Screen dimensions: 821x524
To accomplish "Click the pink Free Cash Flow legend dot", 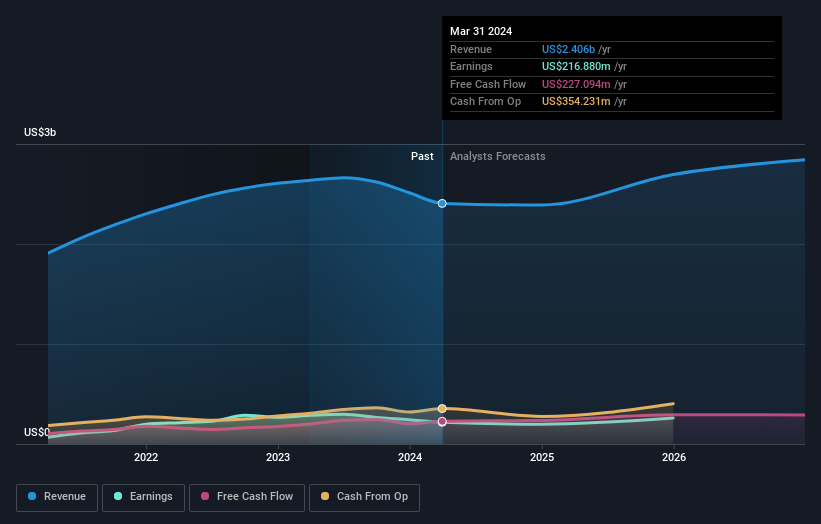I will (205, 496).
